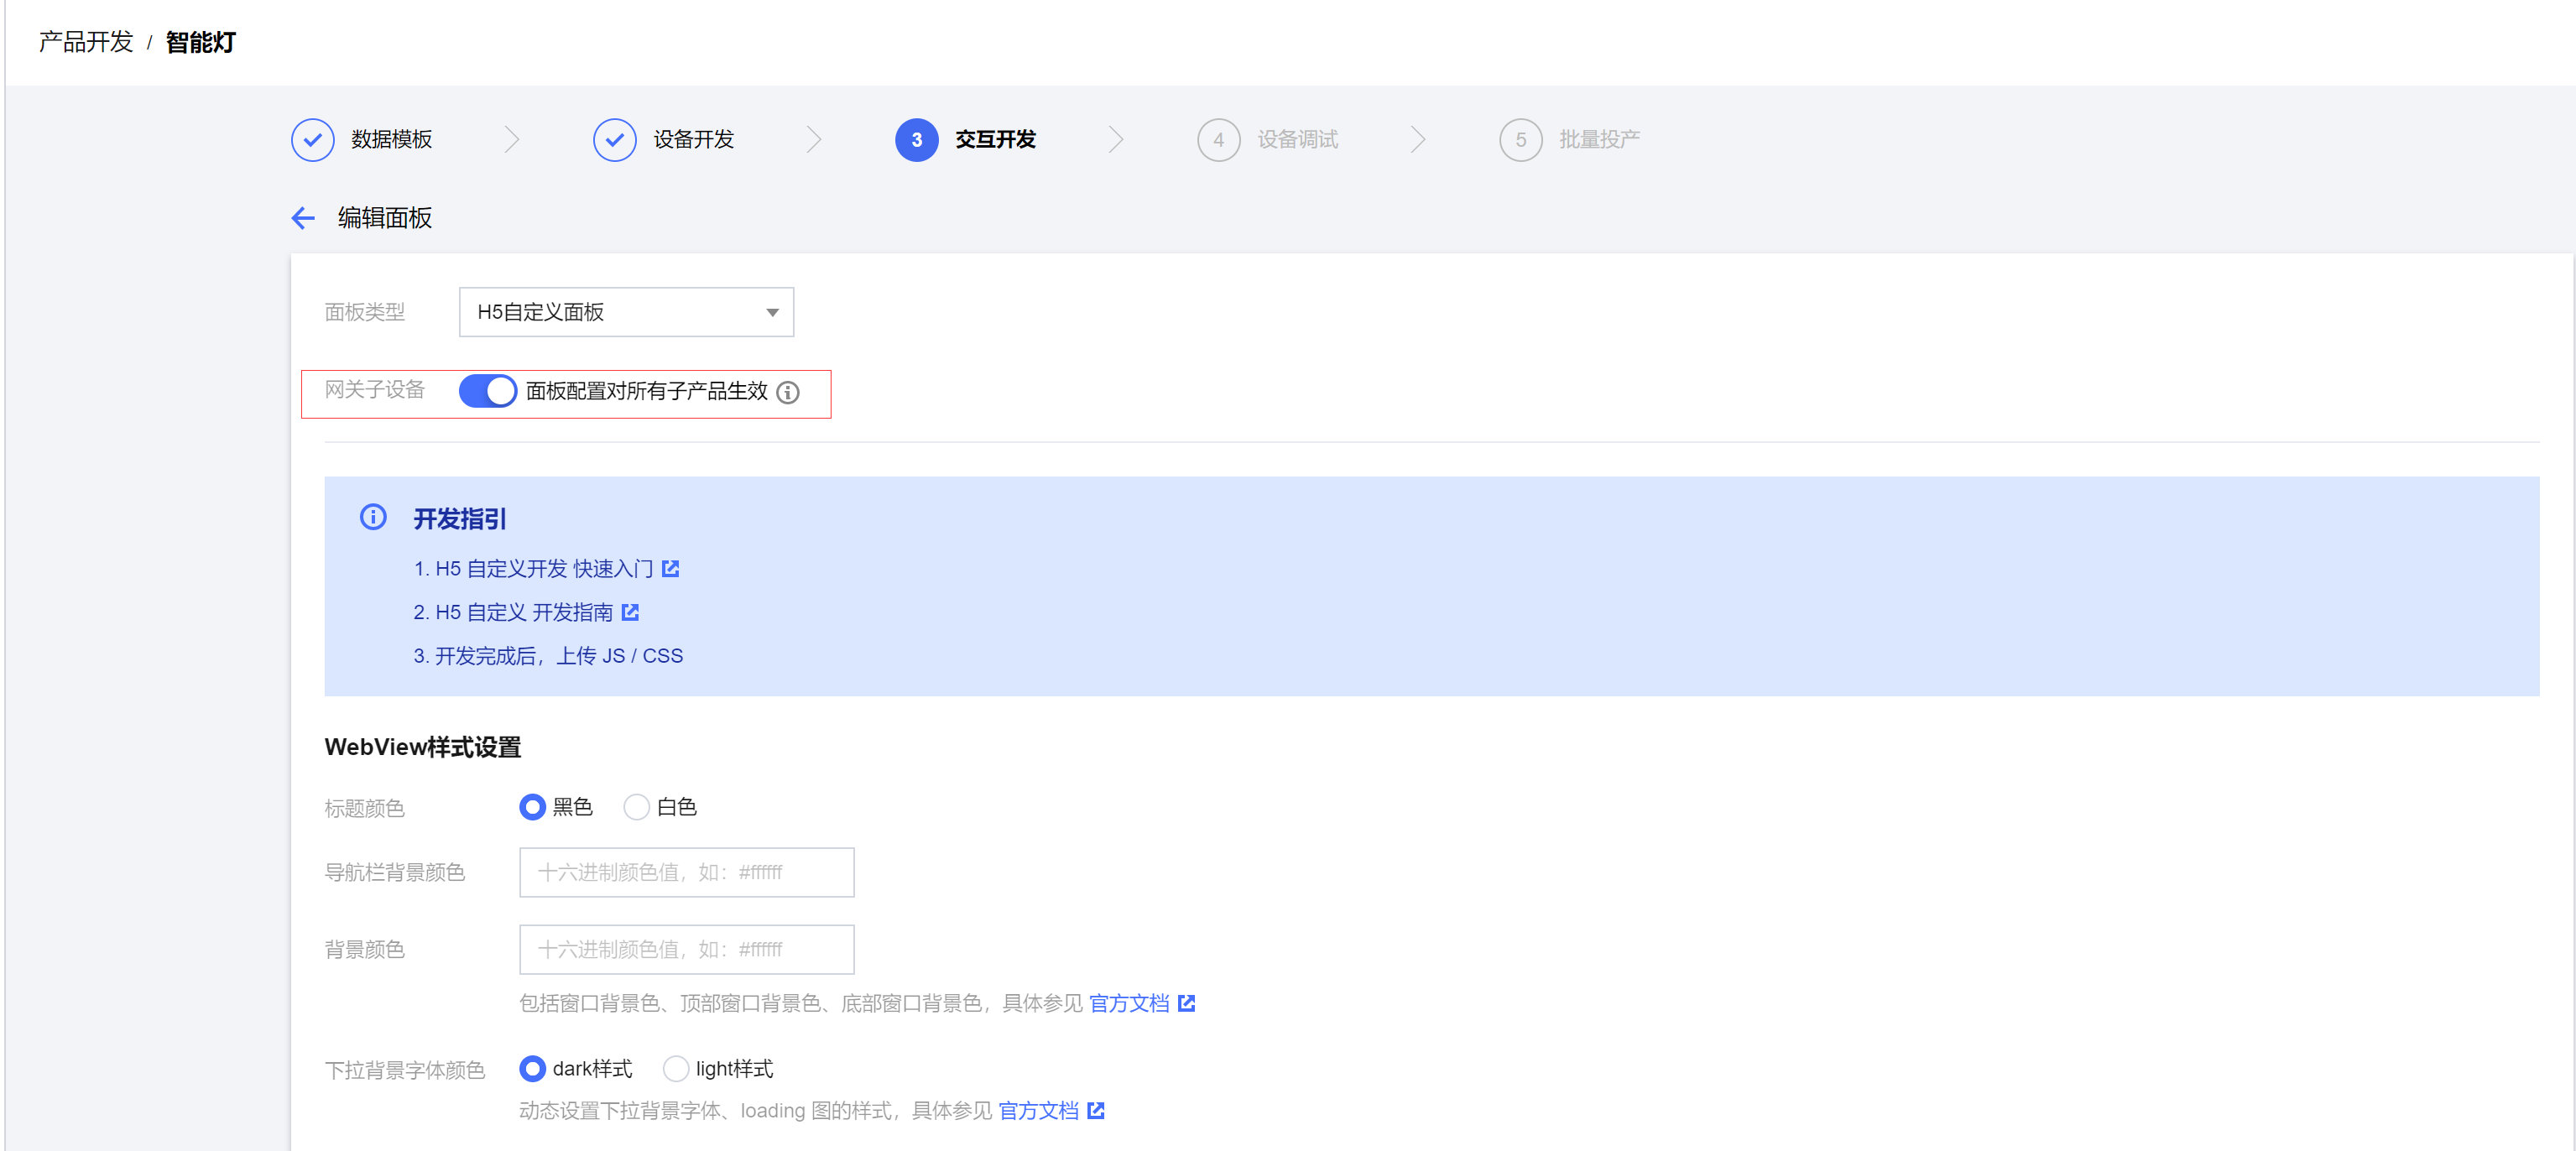
Task: Click the 开发指引 info circle icon
Action: pos(373,517)
